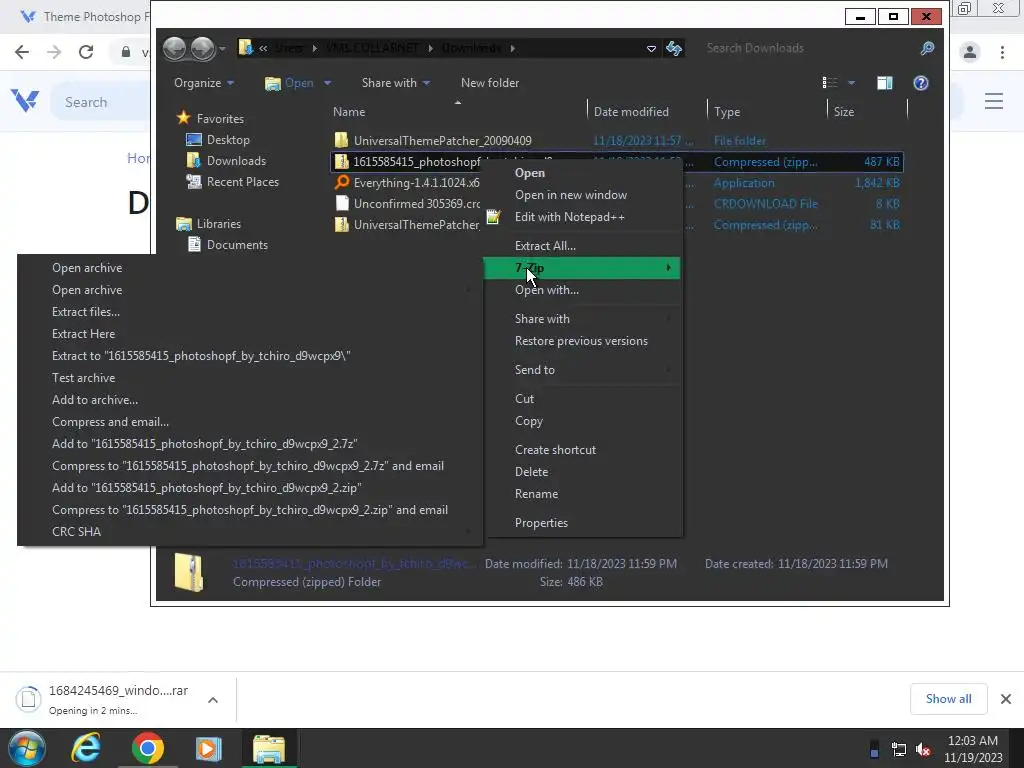Select the UniversalThemePatcher_20090409 folder
Screen dimensions: 1024x768
click(x=442, y=140)
